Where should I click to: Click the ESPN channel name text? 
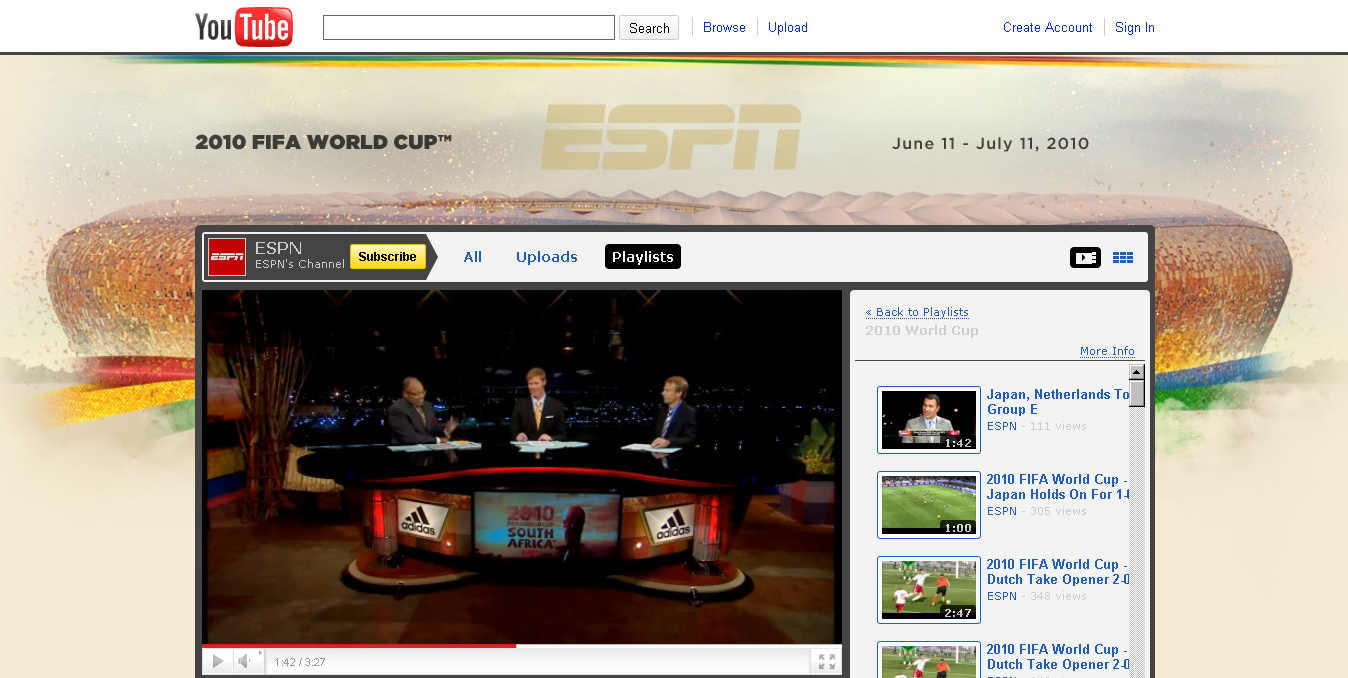tap(278, 248)
